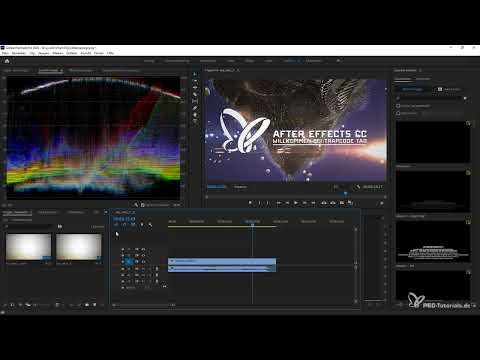Step forward one frame

tap(304, 203)
